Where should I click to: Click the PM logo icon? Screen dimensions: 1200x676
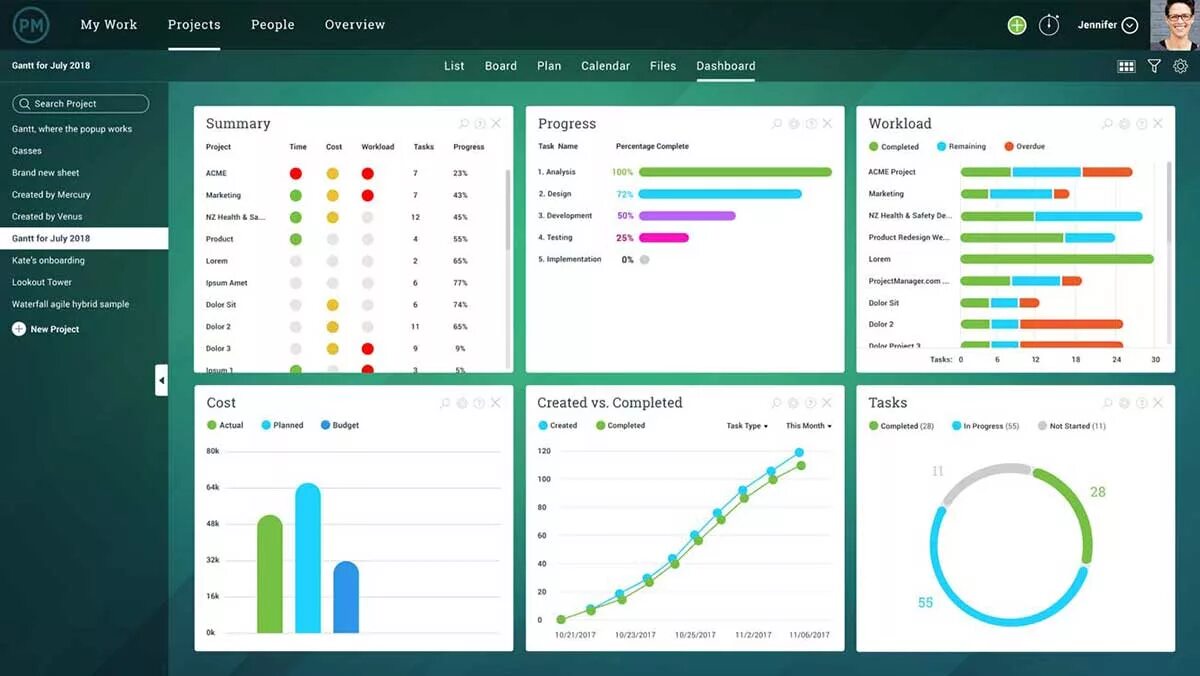point(31,25)
